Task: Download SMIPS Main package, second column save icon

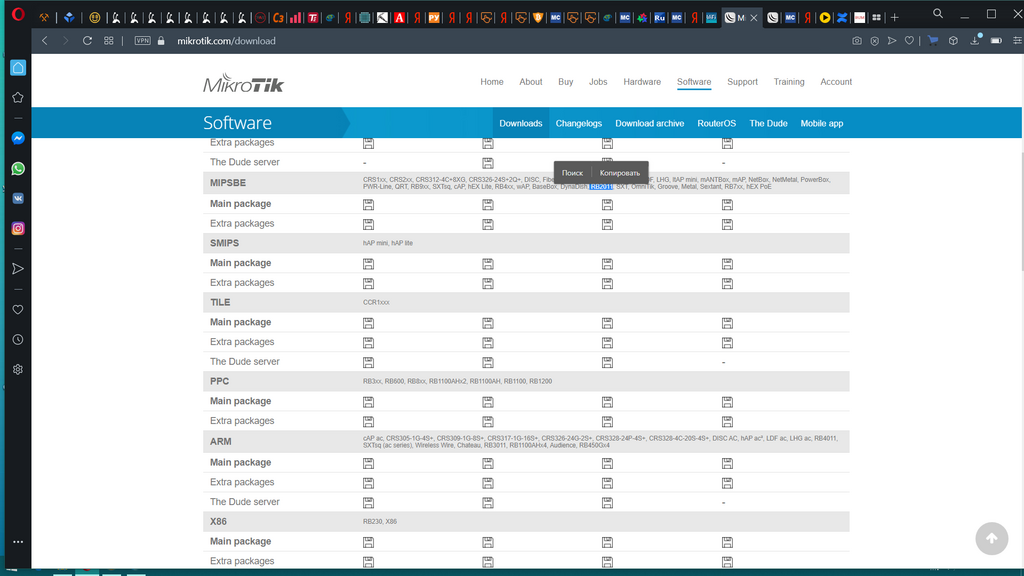Action: click(x=488, y=264)
